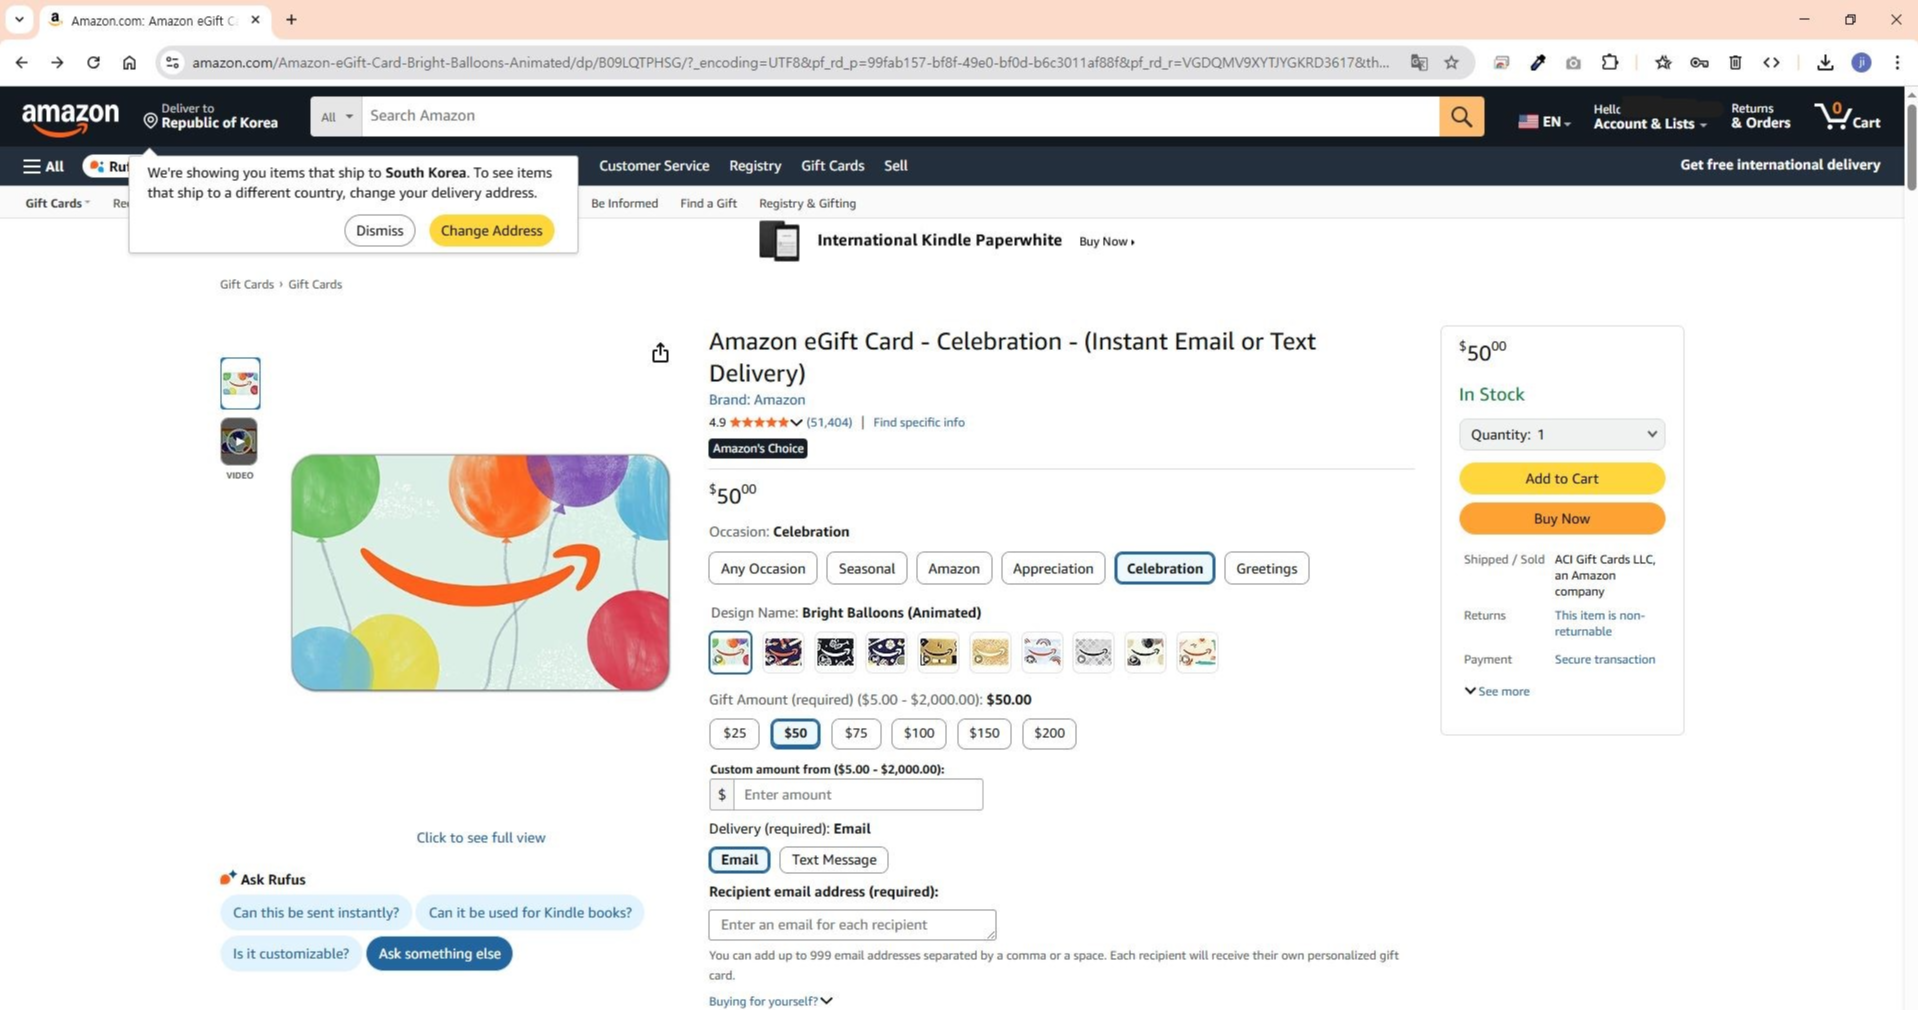The width and height of the screenshot is (1918, 1010).
Task: Click Add to Cart button
Action: pyautogui.click(x=1562, y=478)
